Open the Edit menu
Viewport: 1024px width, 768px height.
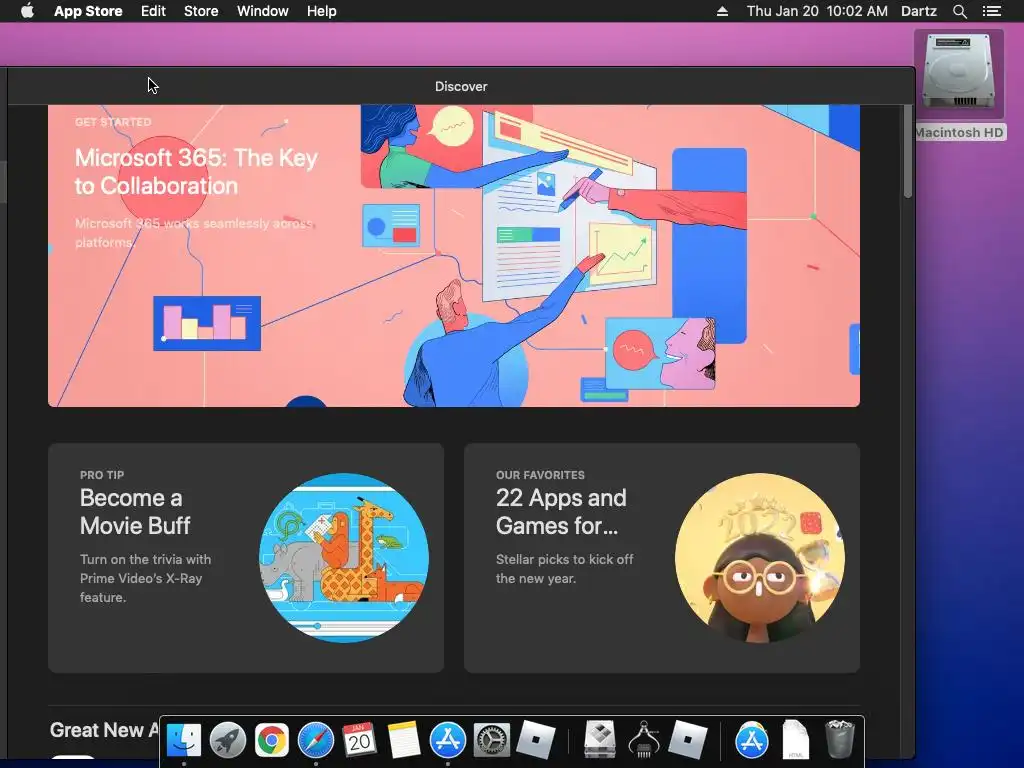(x=153, y=11)
